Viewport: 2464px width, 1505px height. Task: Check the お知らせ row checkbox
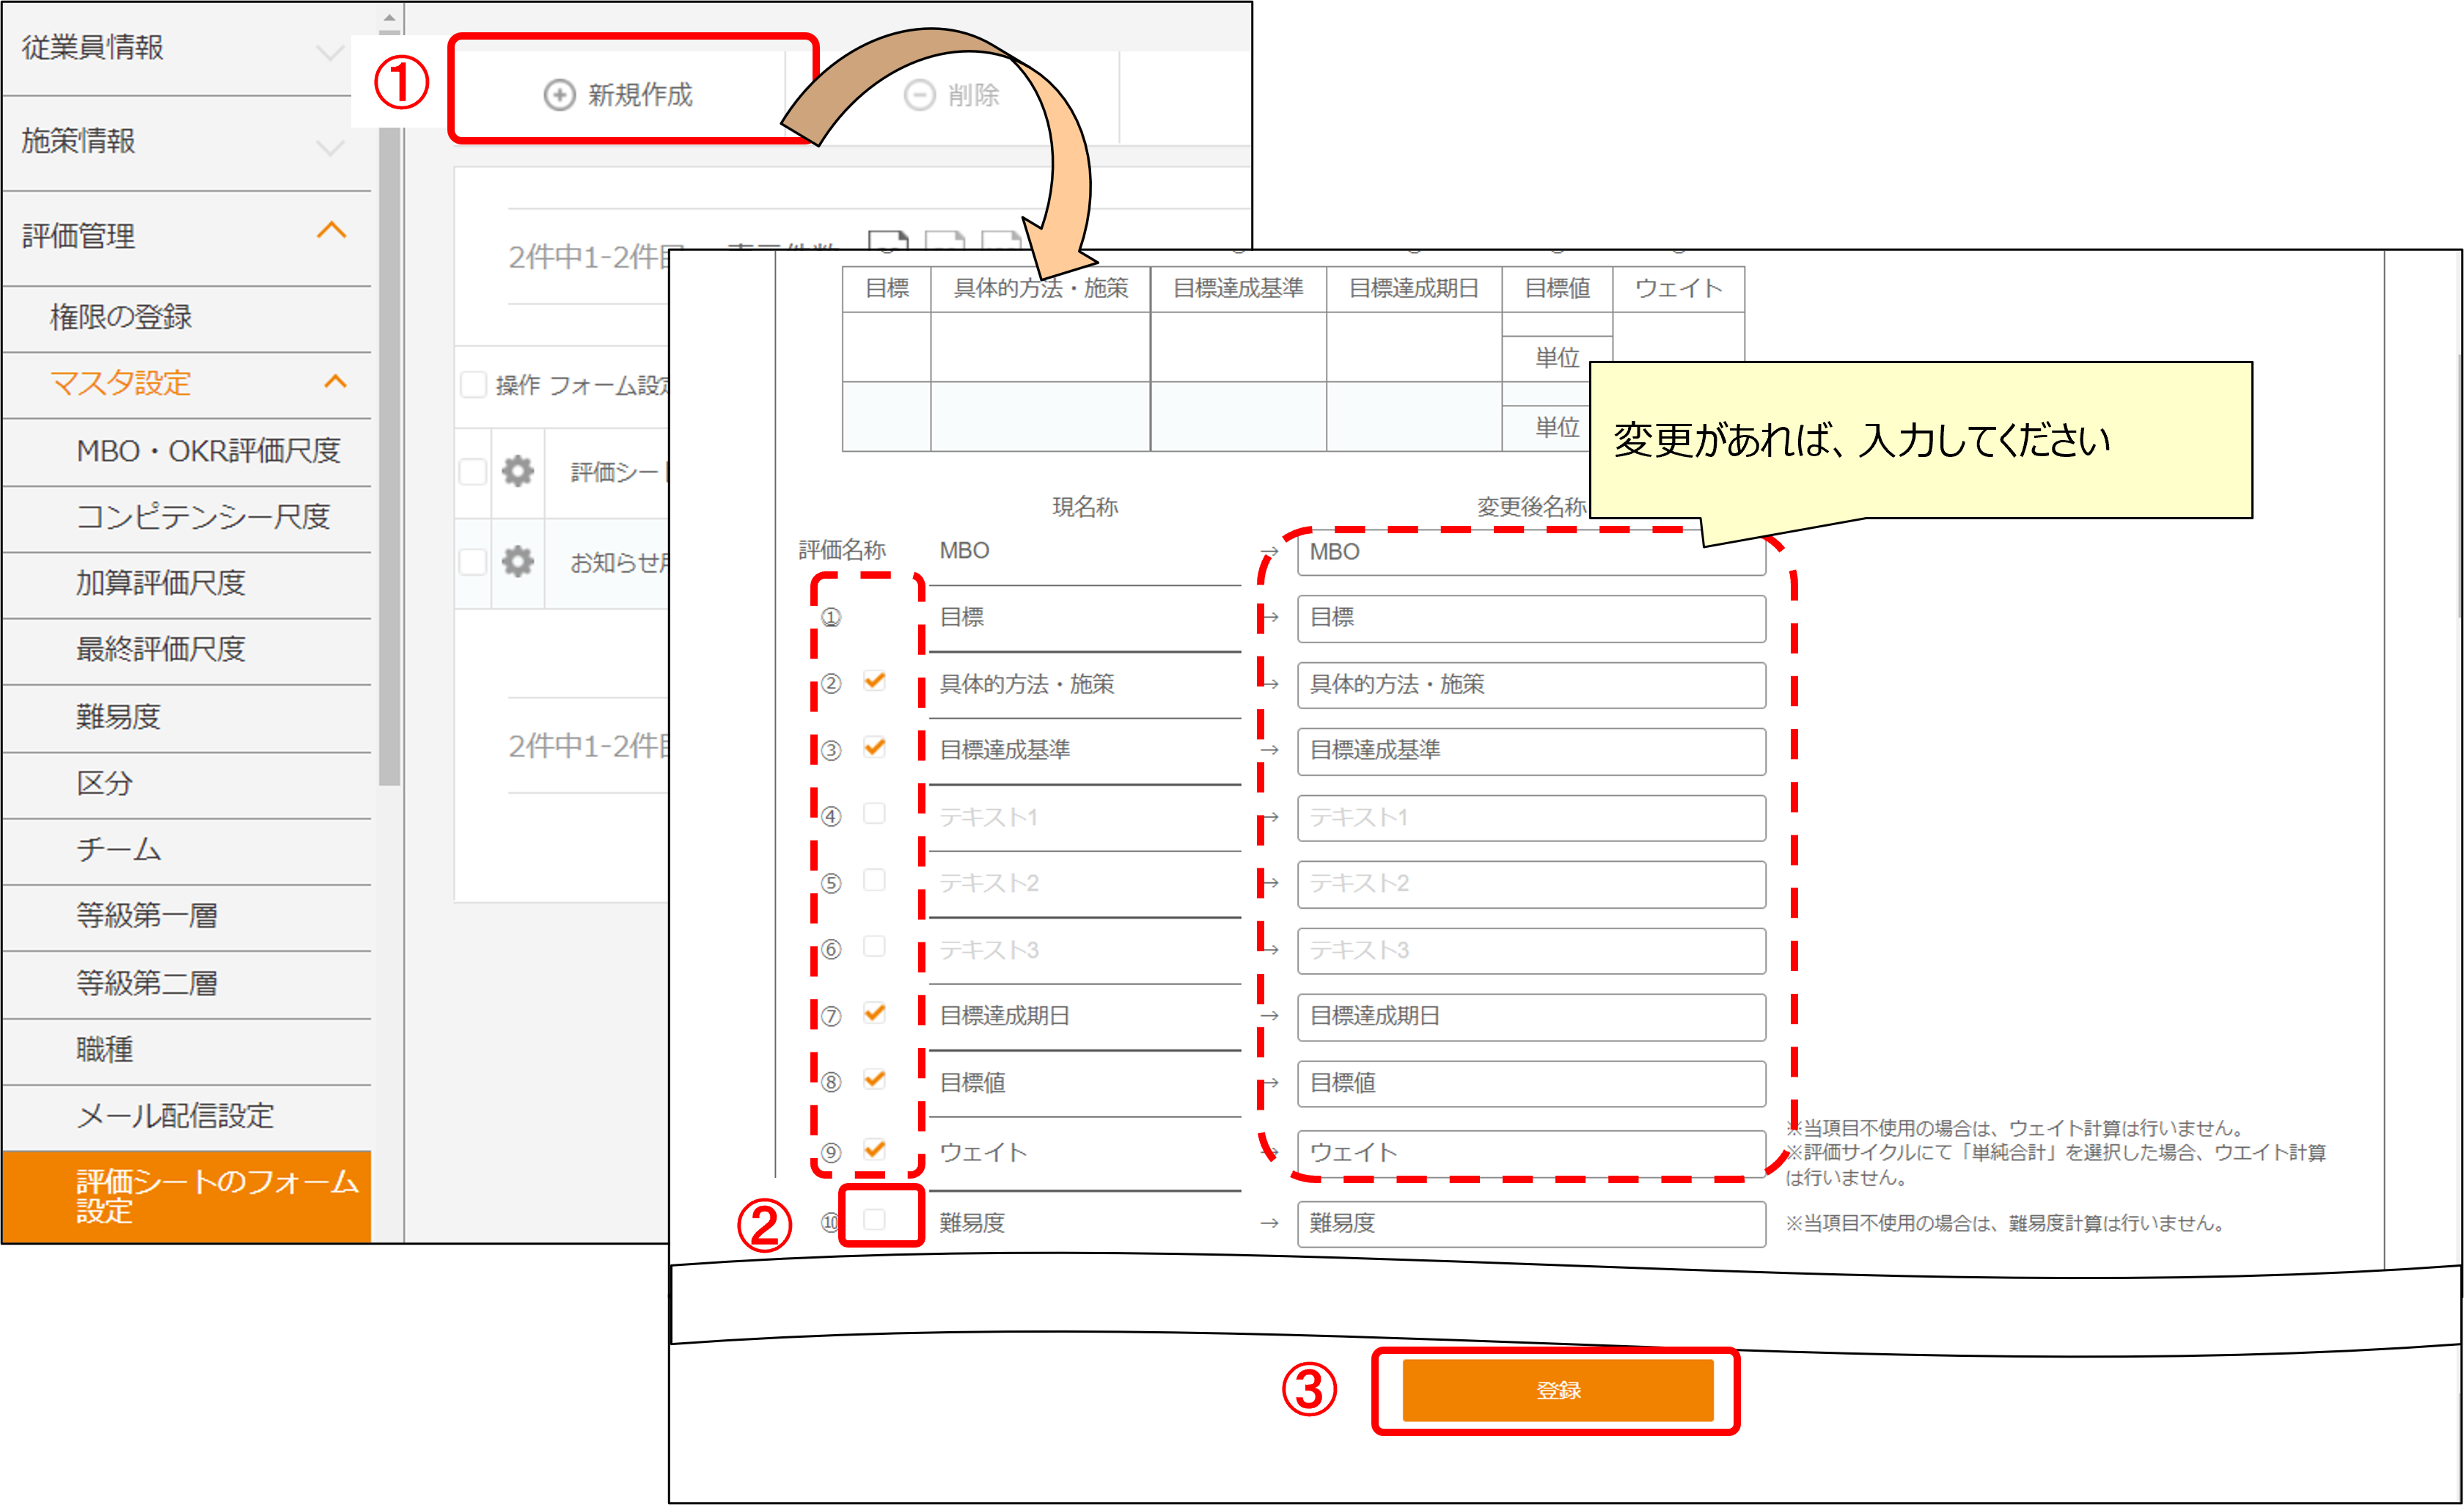click(x=473, y=561)
